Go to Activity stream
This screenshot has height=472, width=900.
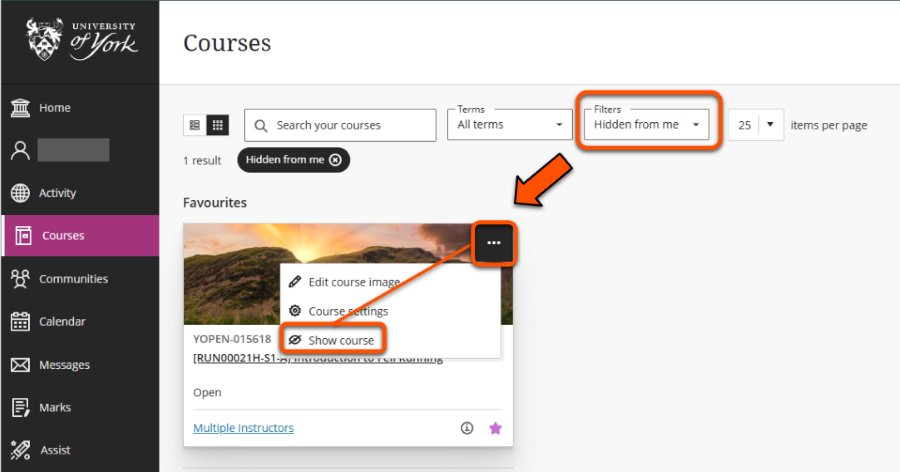pyautogui.click(x=57, y=193)
